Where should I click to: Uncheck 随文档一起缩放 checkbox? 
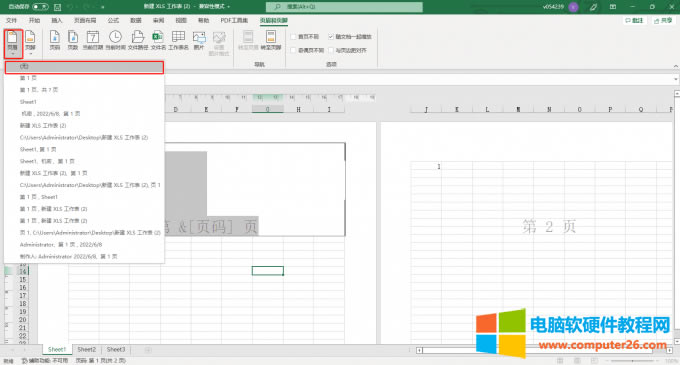pyautogui.click(x=331, y=37)
